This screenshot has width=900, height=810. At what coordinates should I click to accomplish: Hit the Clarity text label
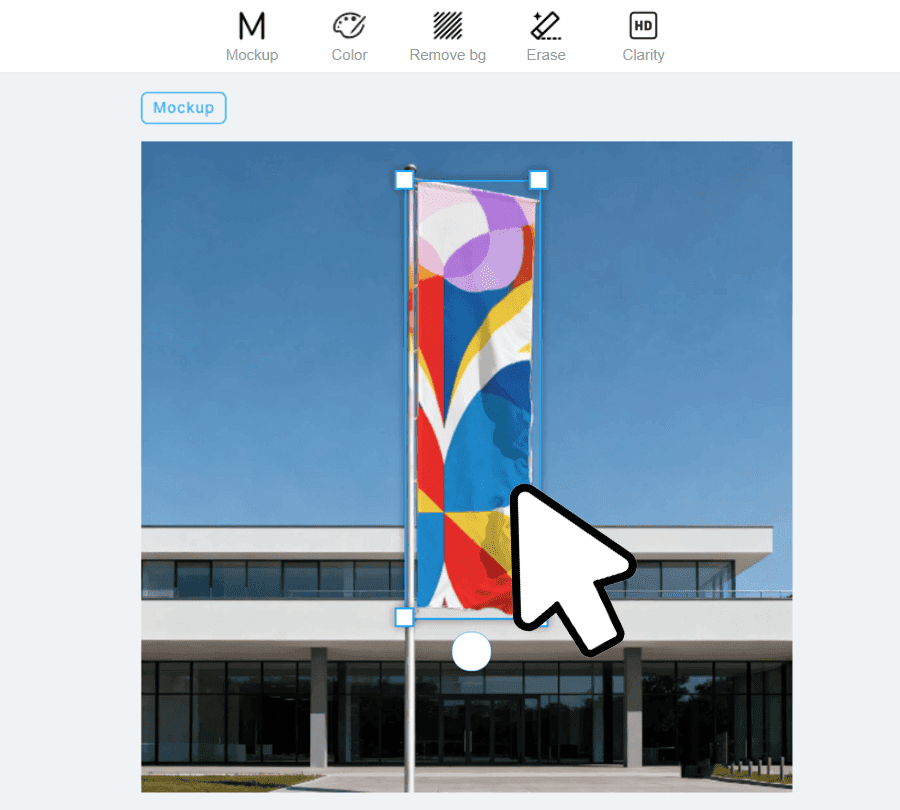[643, 55]
